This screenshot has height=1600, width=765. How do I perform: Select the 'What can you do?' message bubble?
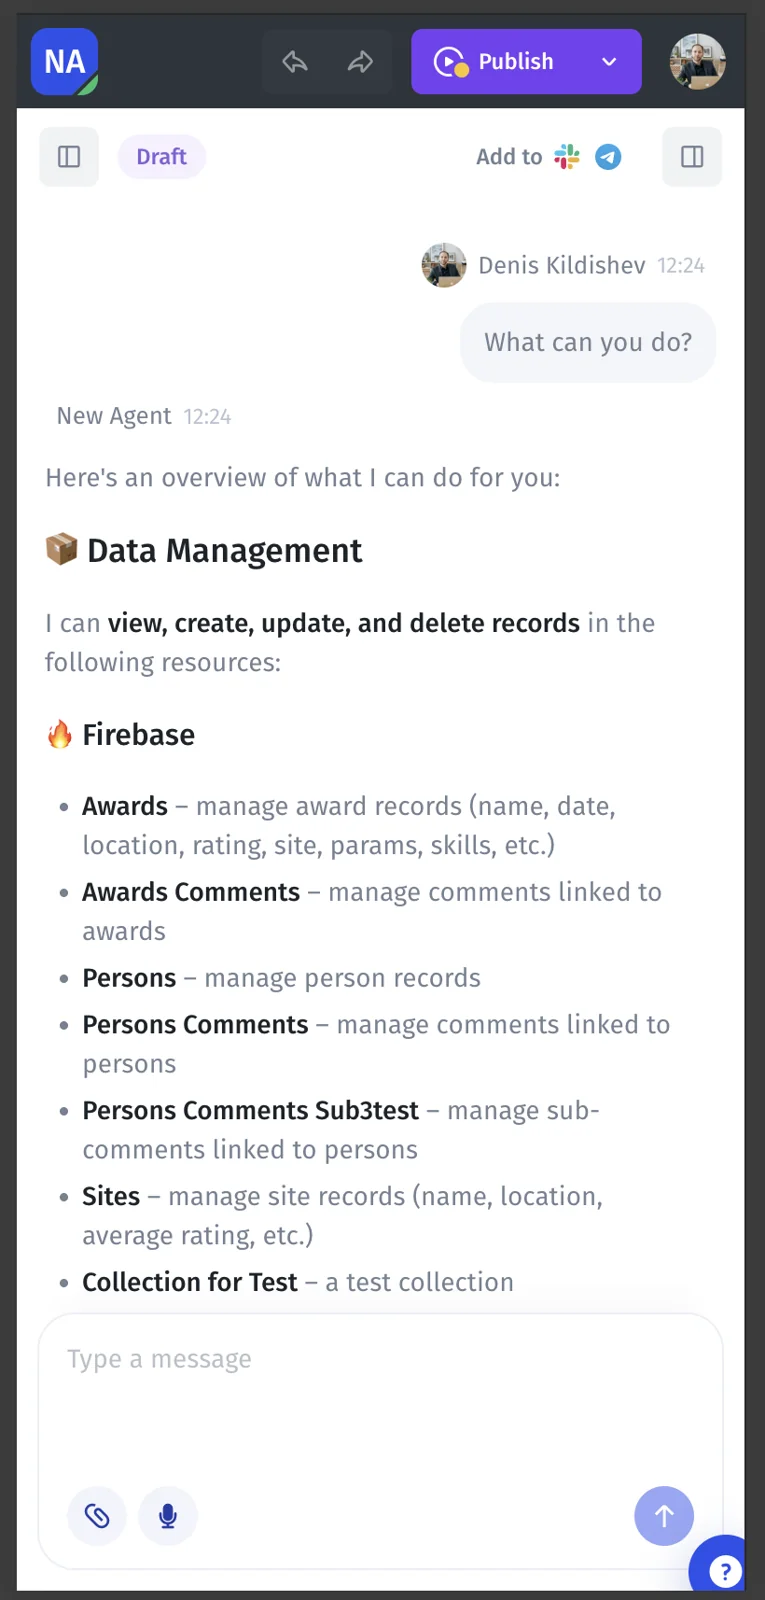588,343
